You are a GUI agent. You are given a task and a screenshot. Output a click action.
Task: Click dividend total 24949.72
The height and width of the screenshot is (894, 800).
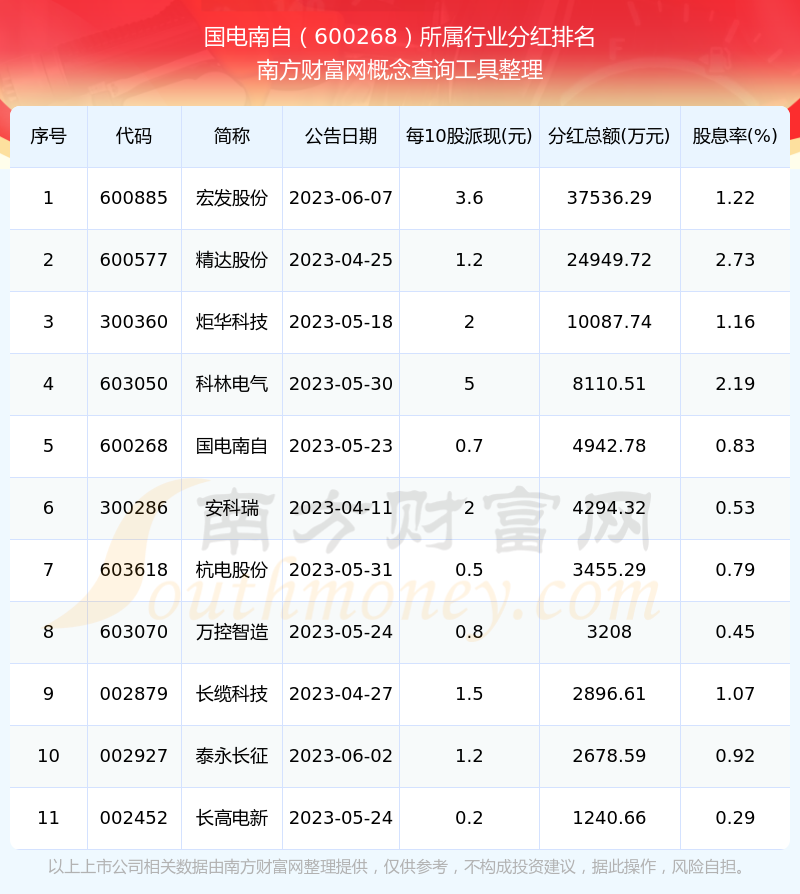(610, 260)
